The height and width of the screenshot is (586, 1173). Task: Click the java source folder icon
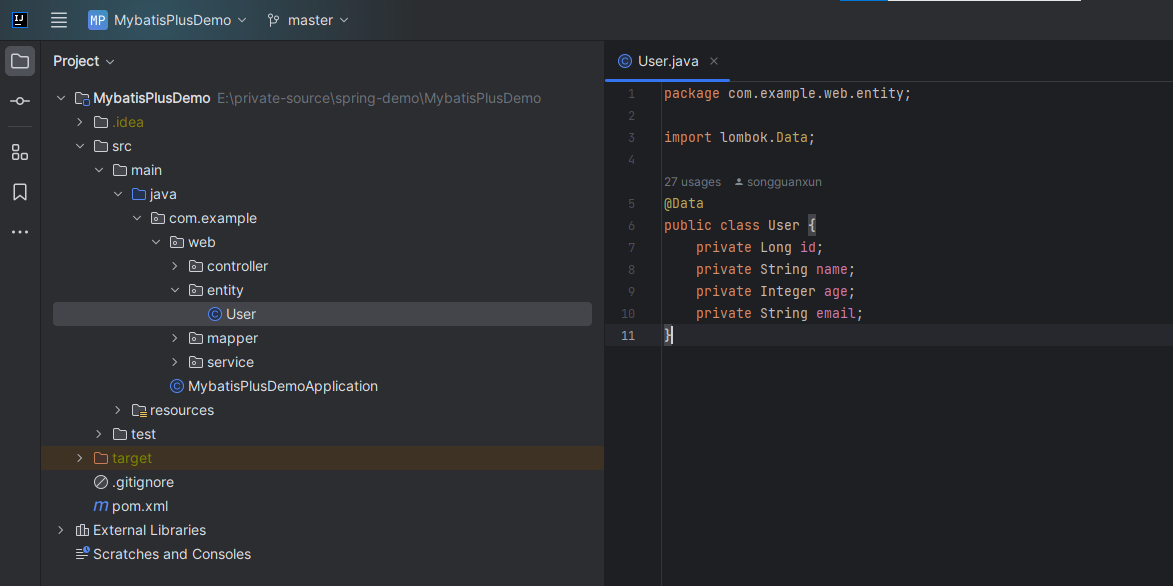[x=138, y=195]
